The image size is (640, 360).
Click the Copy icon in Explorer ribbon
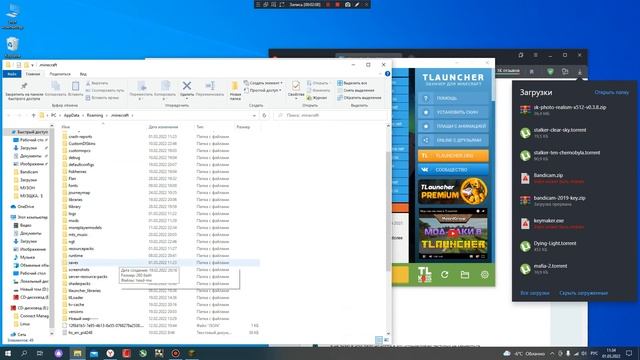(56, 86)
